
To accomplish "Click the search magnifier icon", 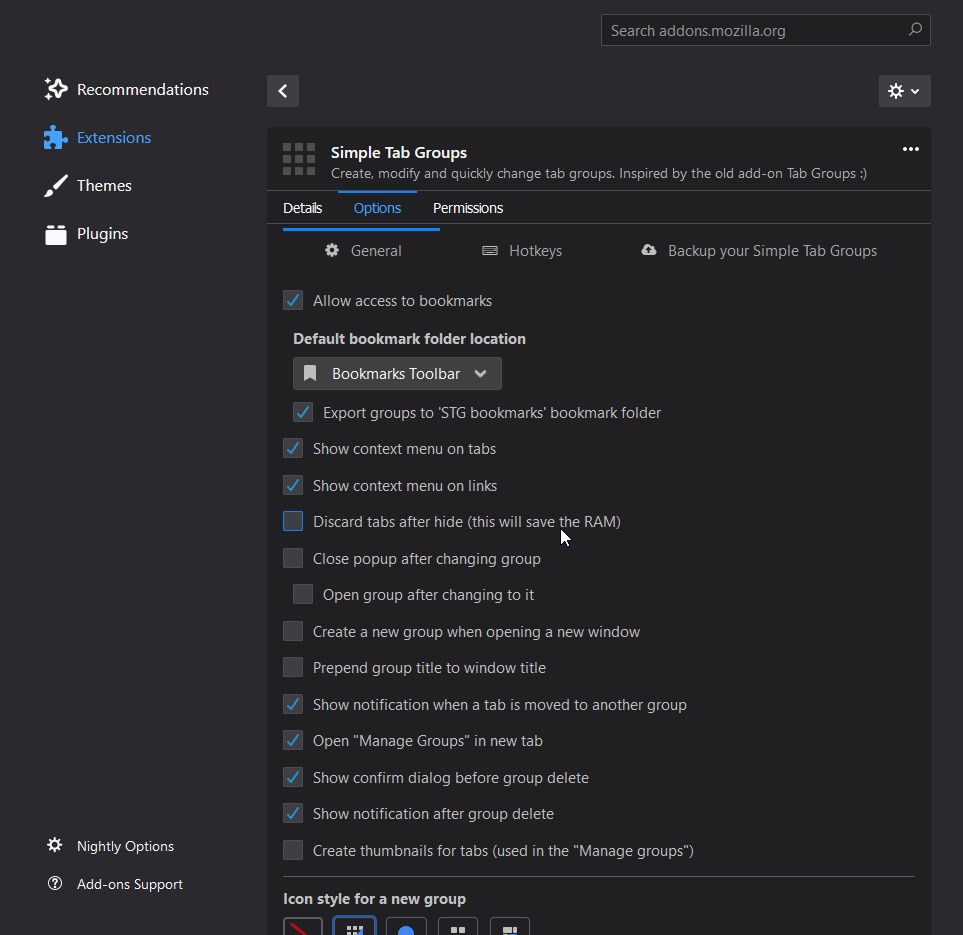I will [x=914, y=29].
